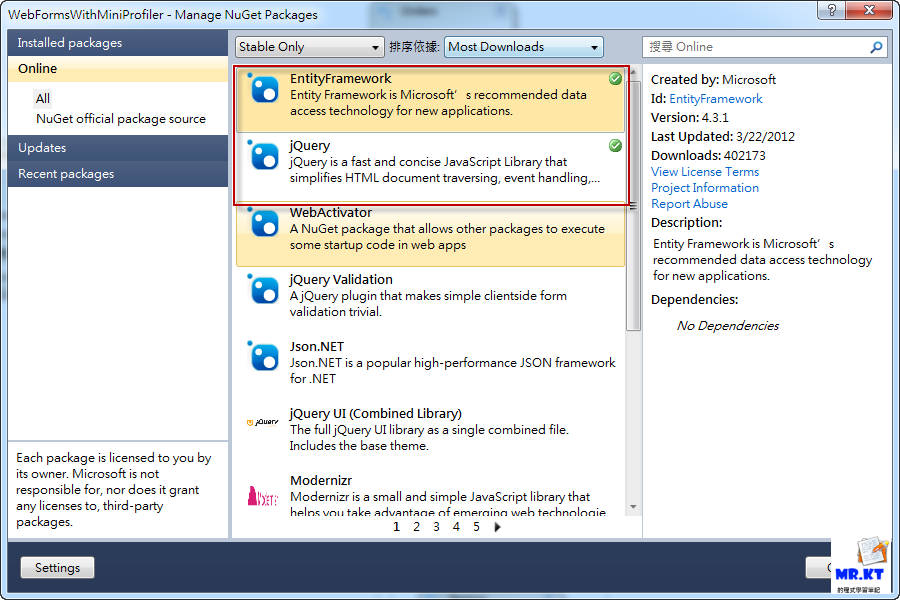
Task: Close the Manage NuGet Packages window
Action: point(868,9)
